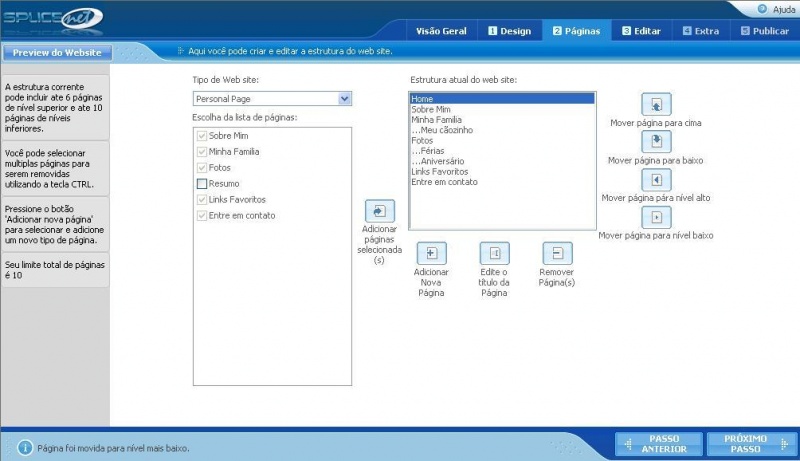Image resolution: width=800 pixels, height=461 pixels.
Task: Click the Move page down icon
Action: (x=656, y=142)
